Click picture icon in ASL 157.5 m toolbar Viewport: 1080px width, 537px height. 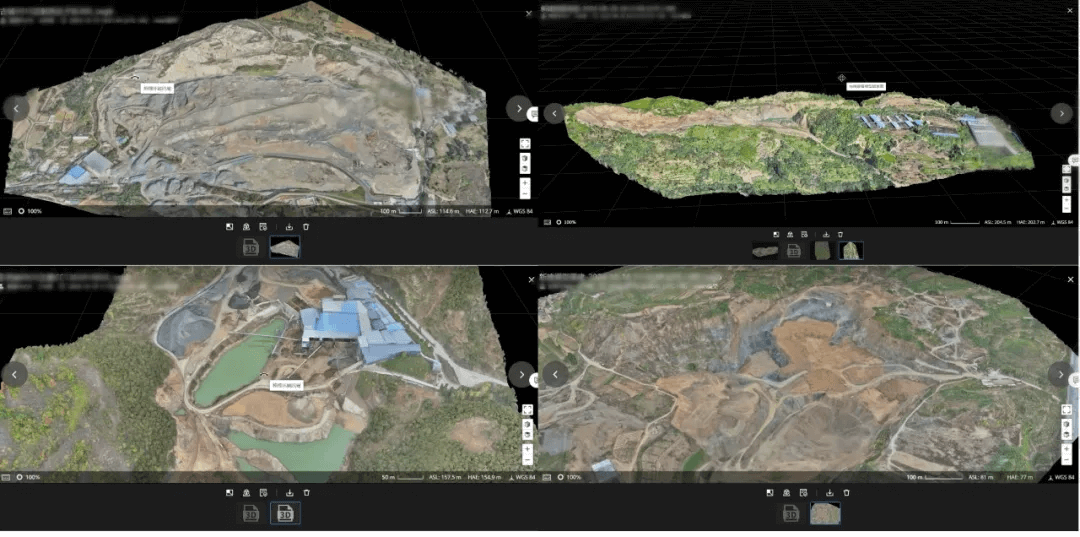[229, 493]
